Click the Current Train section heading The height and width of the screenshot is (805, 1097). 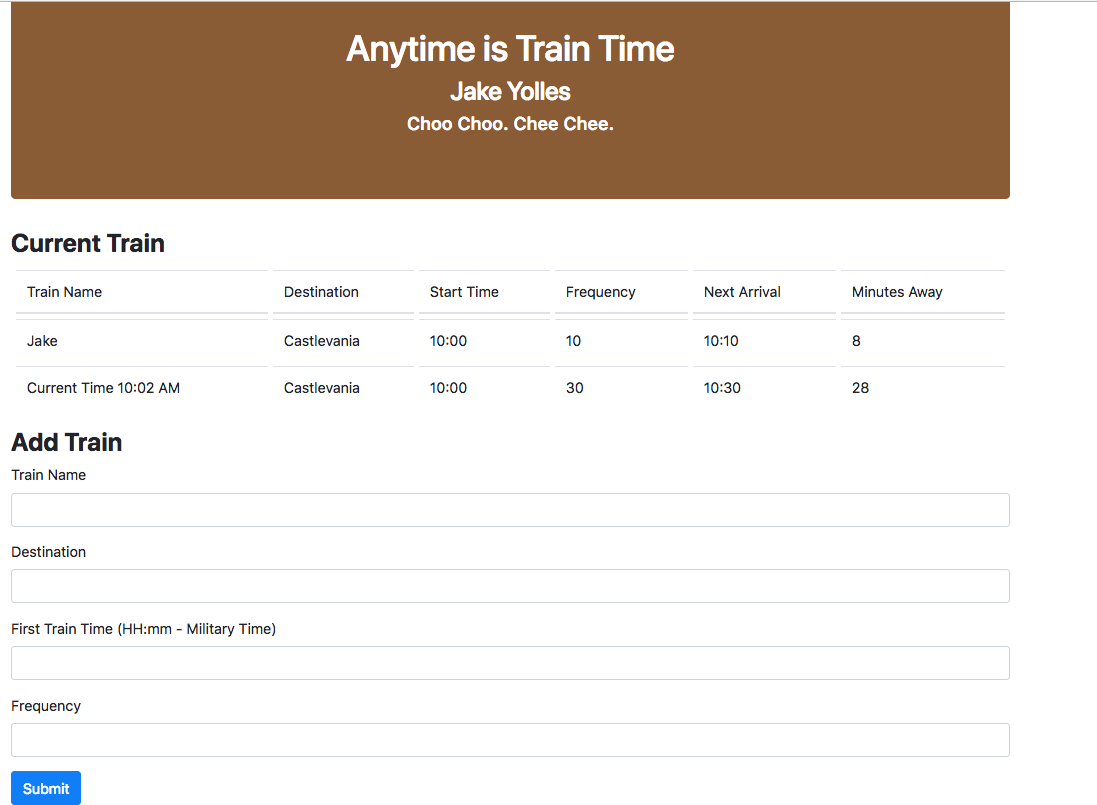click(x=88, y=243)
